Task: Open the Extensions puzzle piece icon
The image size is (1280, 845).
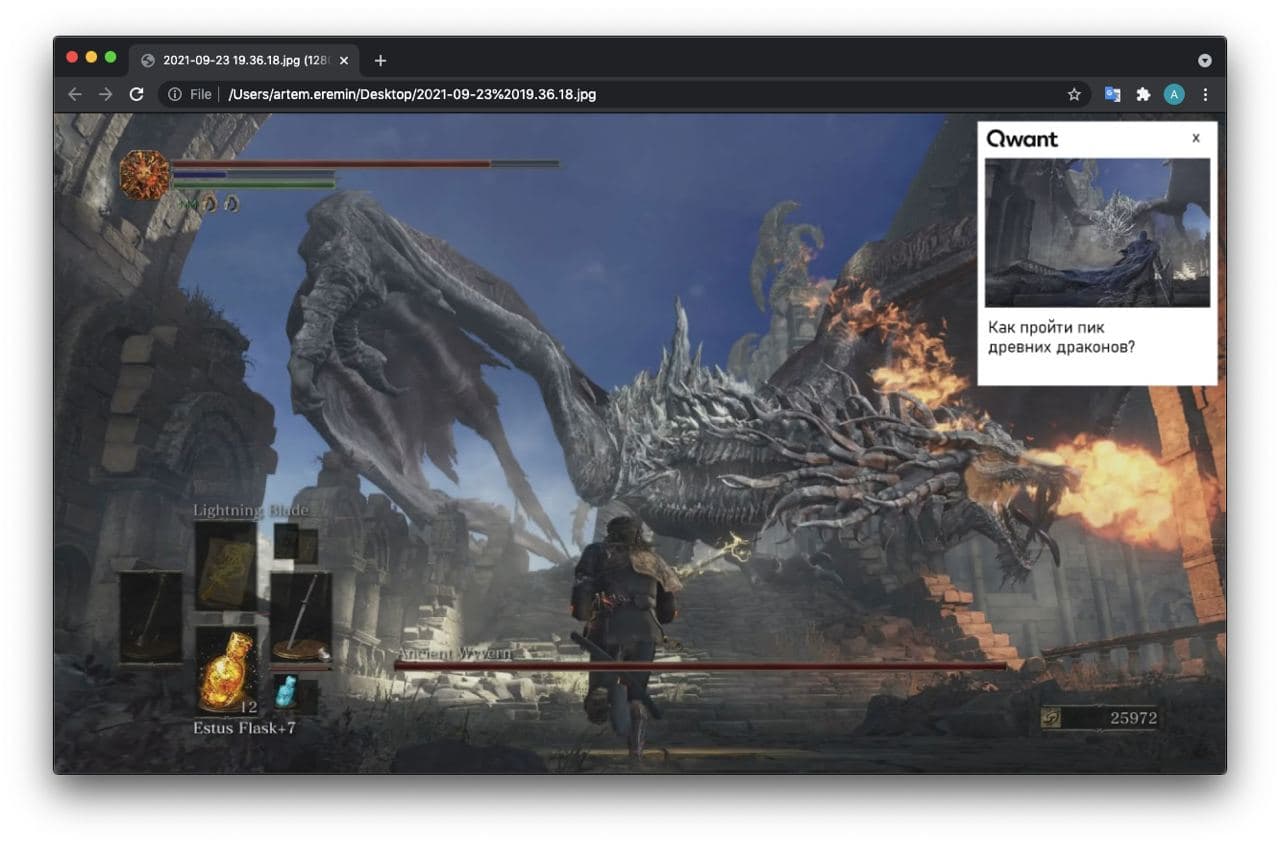Action: pos(1143,94)
